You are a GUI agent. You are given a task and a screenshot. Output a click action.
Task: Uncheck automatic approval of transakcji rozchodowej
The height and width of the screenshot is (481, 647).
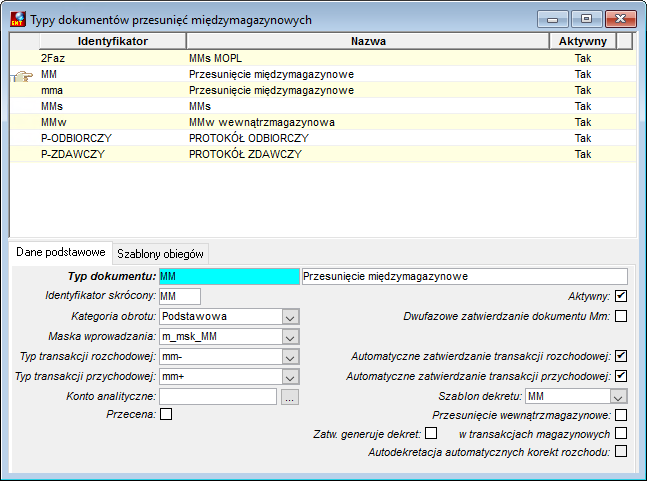pyautogui.click(x=621, y=356)
